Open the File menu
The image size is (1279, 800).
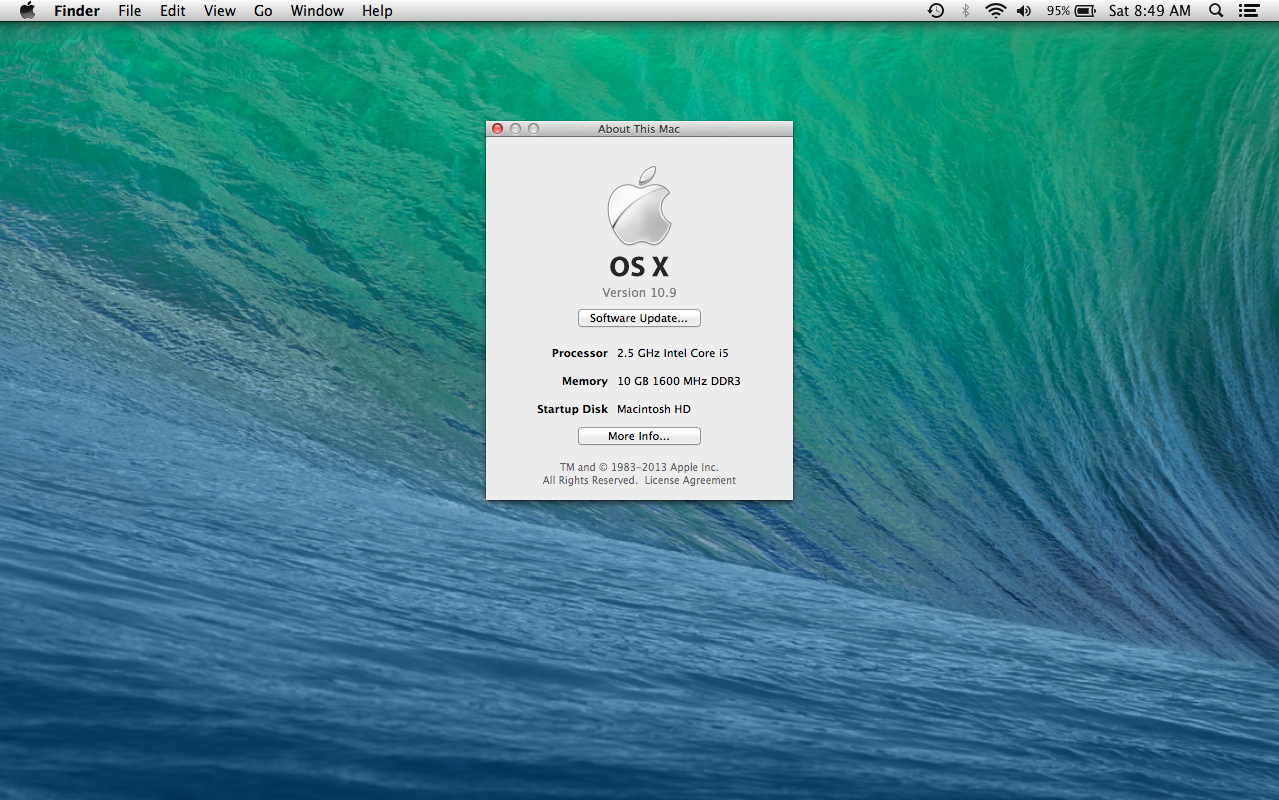click(x=130, y=11)
